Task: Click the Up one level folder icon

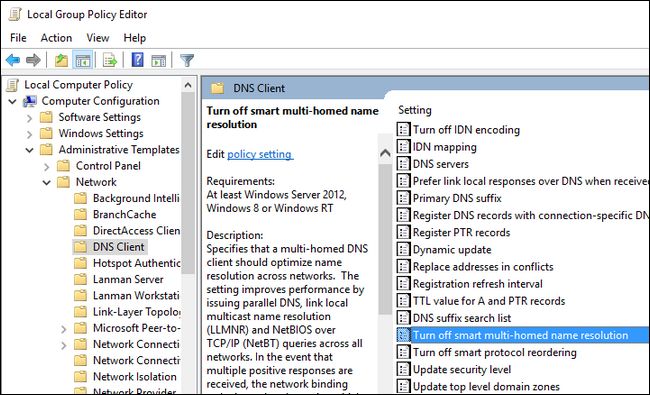Action: click(61, 61)
